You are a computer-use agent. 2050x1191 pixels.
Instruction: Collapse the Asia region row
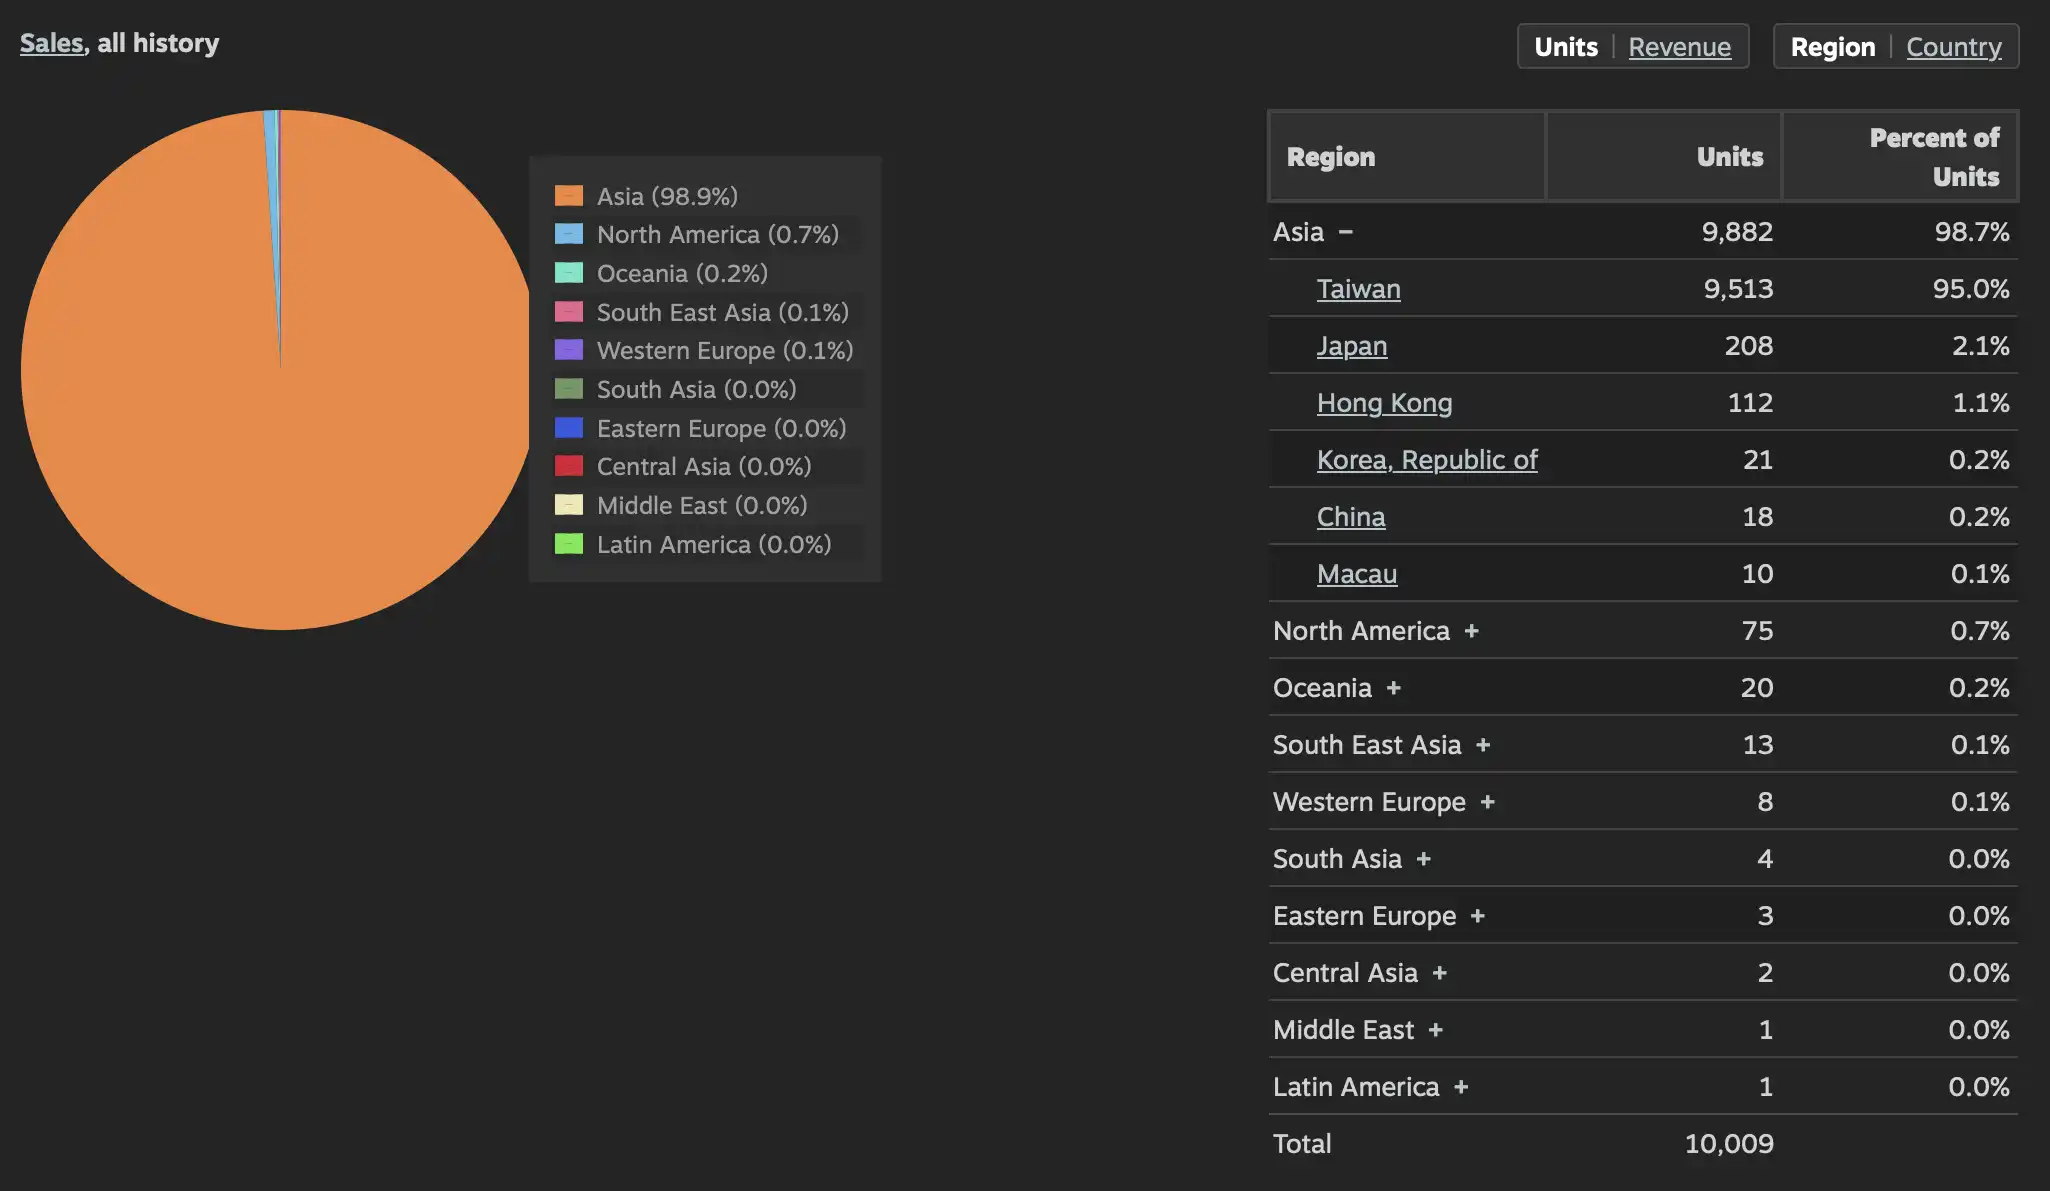[1346, 232]
